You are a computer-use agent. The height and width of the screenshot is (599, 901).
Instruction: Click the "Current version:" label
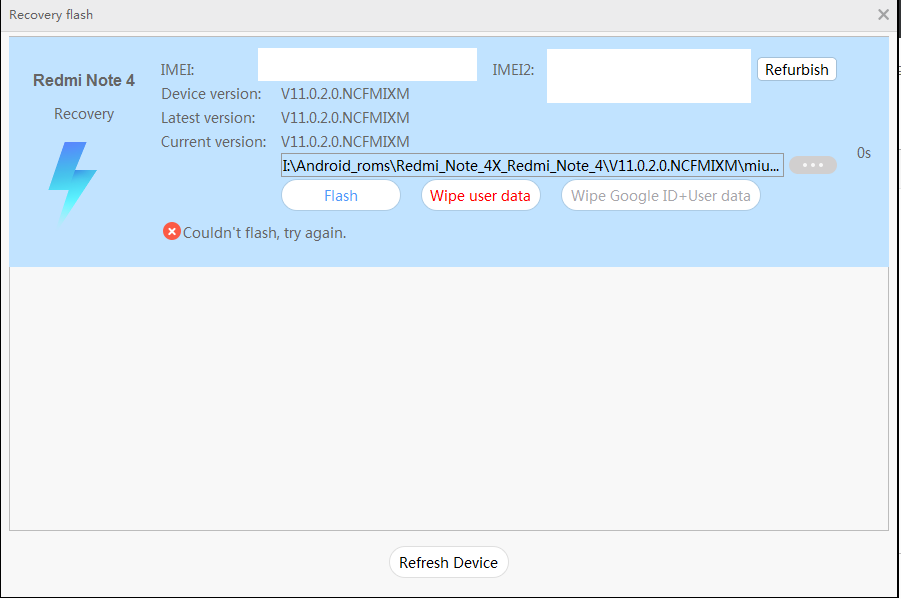click(x=214, y=142)
